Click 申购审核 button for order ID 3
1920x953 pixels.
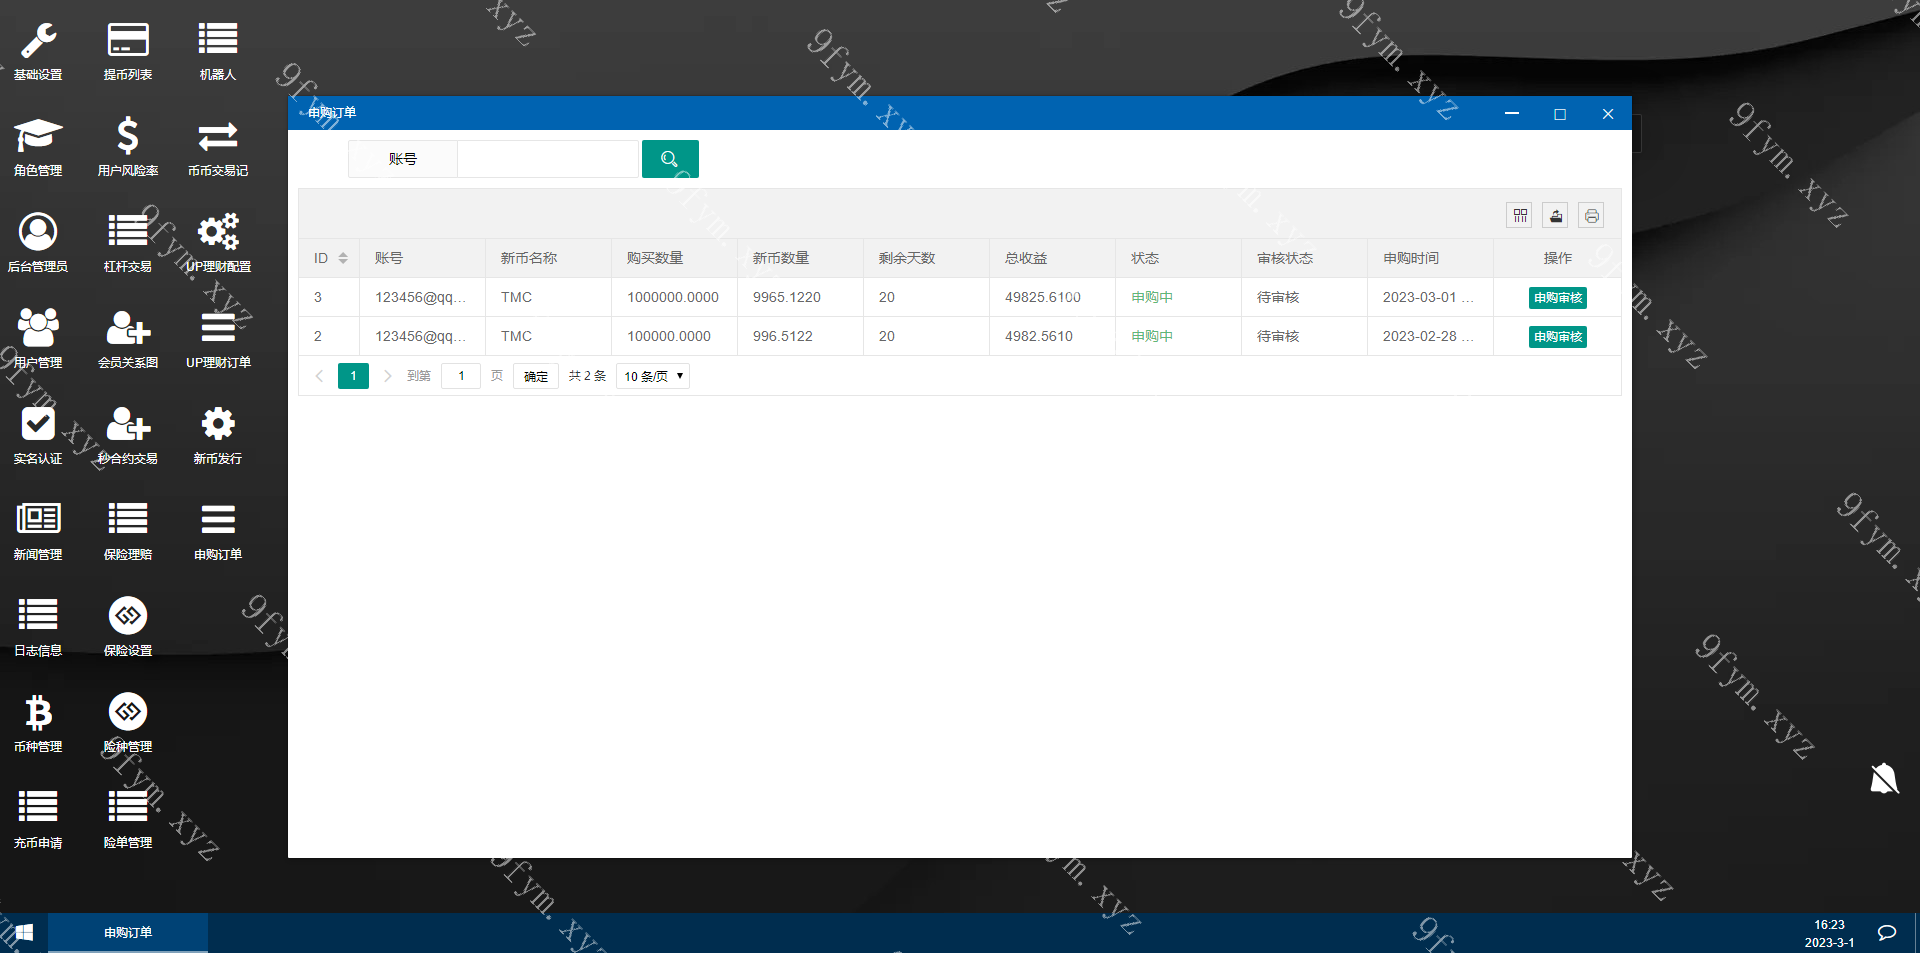point(1558,298)
